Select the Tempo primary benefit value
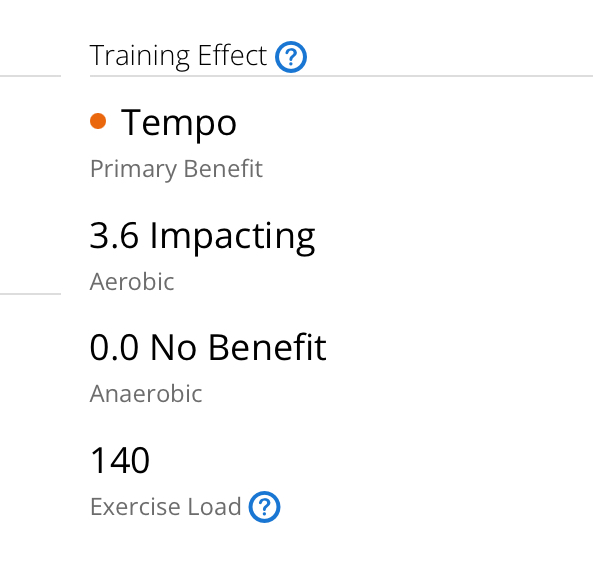This screenshot has height=561, width=593. (x=179, y=123)
